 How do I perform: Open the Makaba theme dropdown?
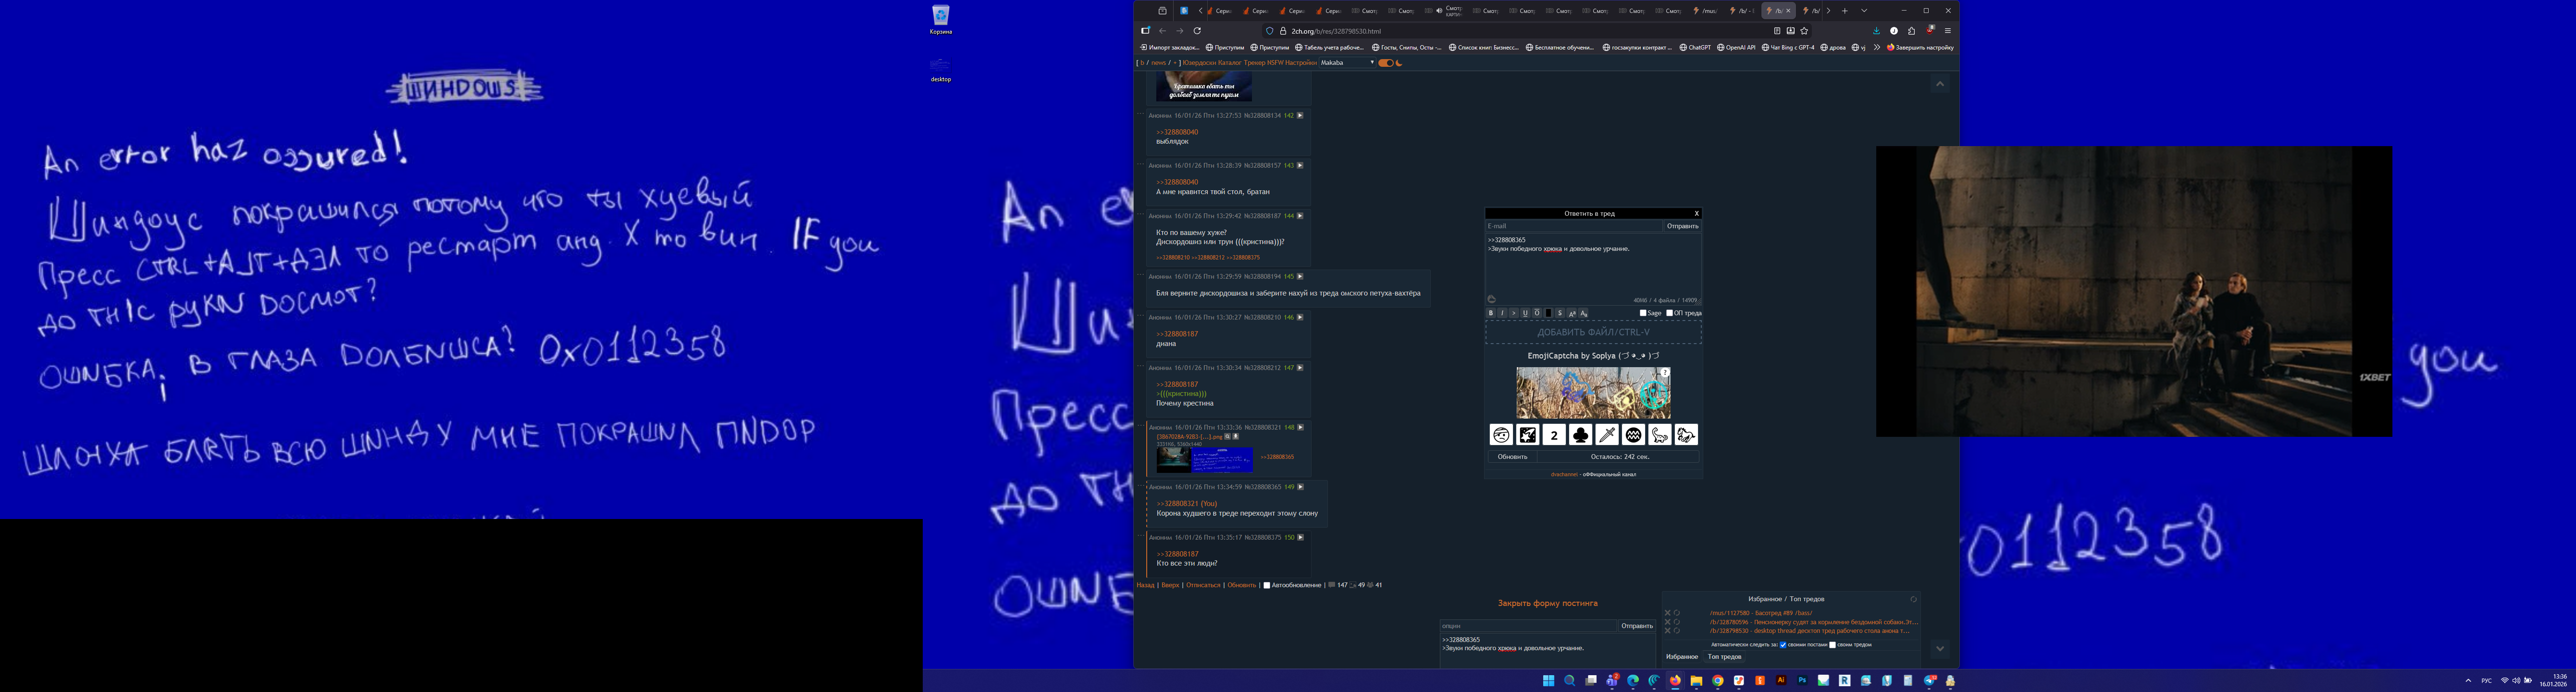pos(1347,63)
